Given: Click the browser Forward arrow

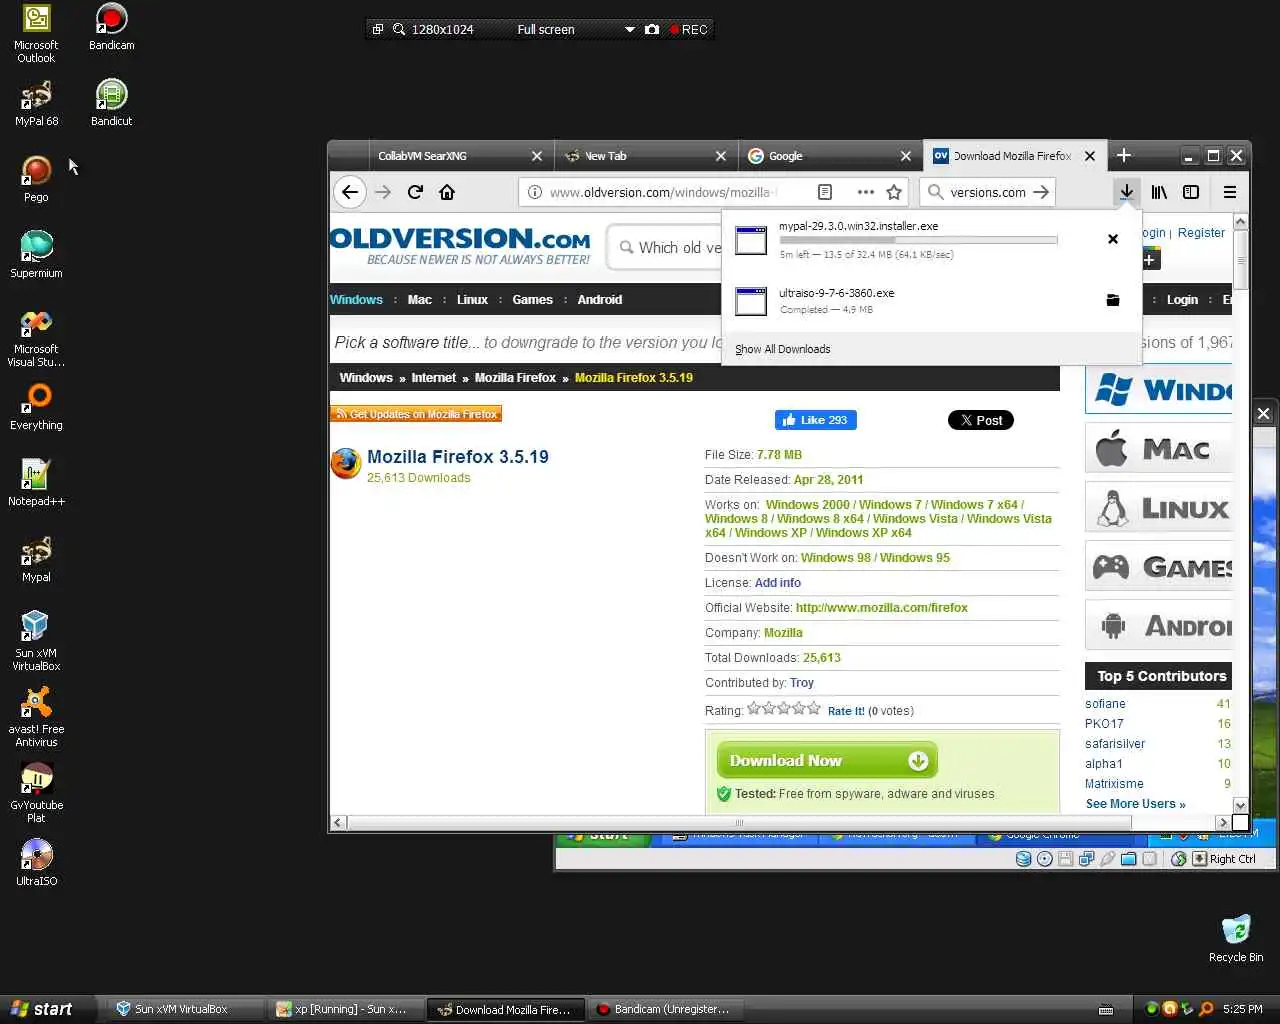Looking at the screenshot, I should [382, 192].
